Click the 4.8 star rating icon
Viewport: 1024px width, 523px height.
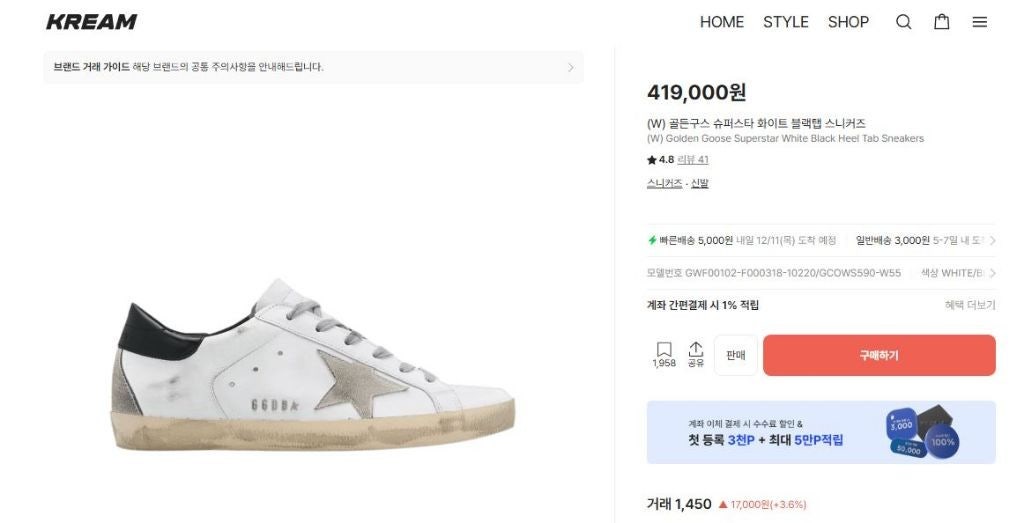pos(652,160)
